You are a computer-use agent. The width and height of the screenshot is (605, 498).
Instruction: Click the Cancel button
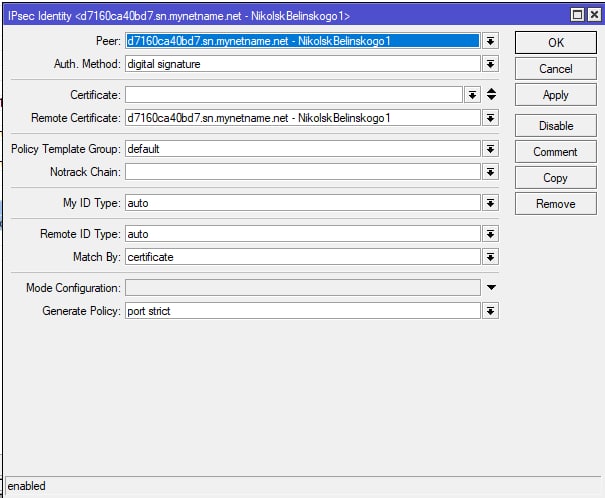[x=556, y=69]
